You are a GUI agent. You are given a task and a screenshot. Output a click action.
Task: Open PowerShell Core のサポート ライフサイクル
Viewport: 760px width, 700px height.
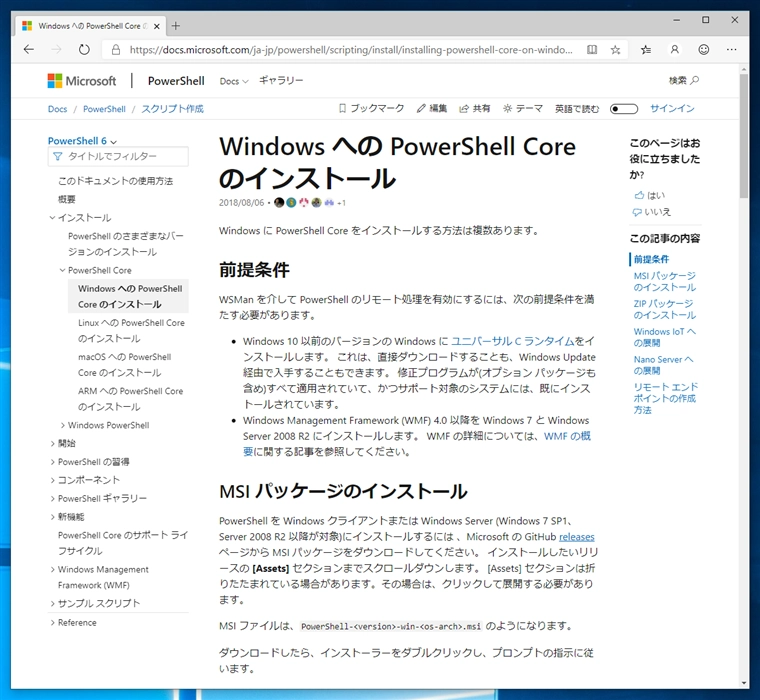click(x=123, y=543)
